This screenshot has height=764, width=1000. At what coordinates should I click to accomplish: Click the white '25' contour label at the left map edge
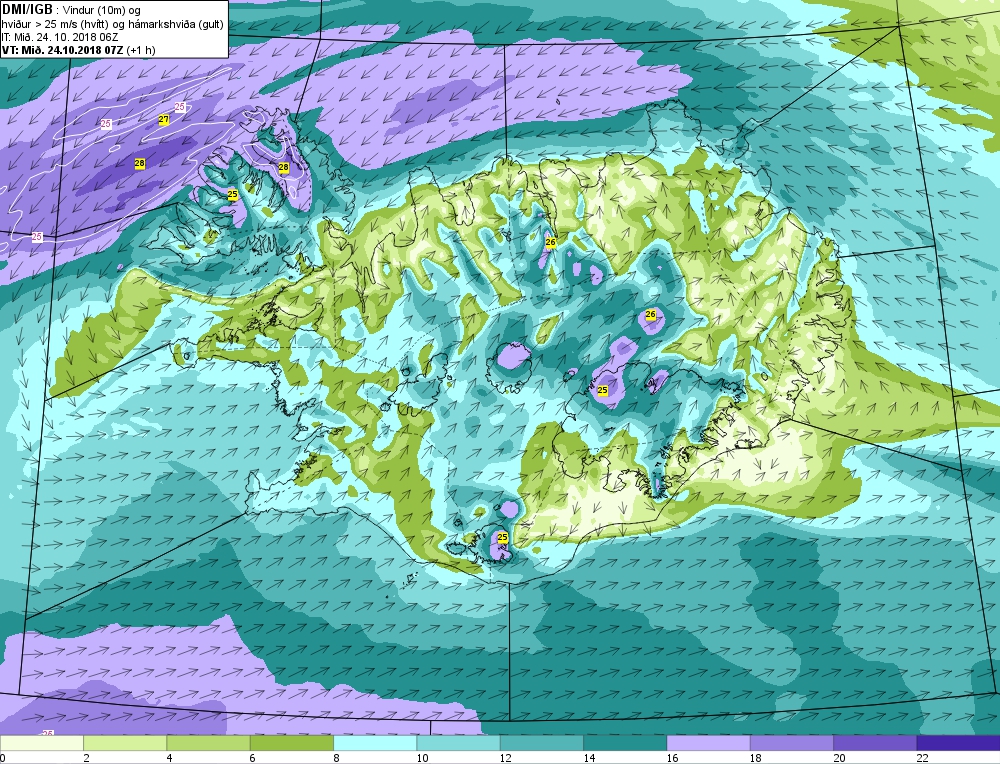[x=37, y=237]
